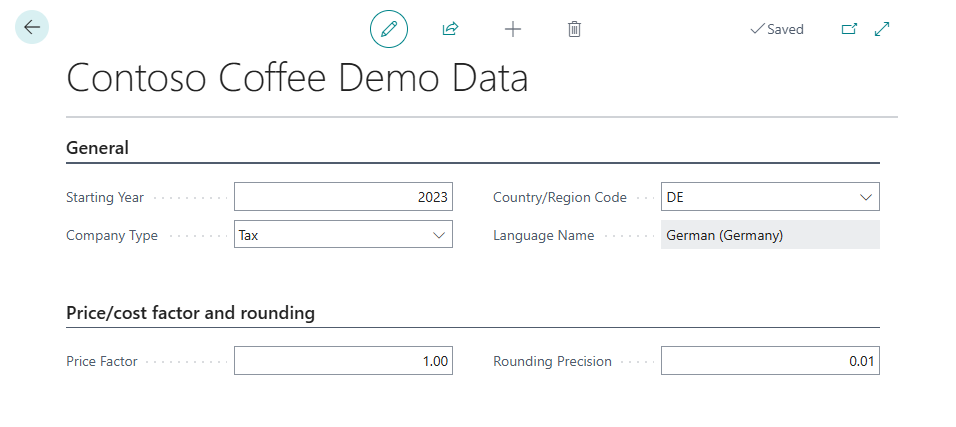Focus the Starting Year field

pyautogui.click(x=343, y=197)
